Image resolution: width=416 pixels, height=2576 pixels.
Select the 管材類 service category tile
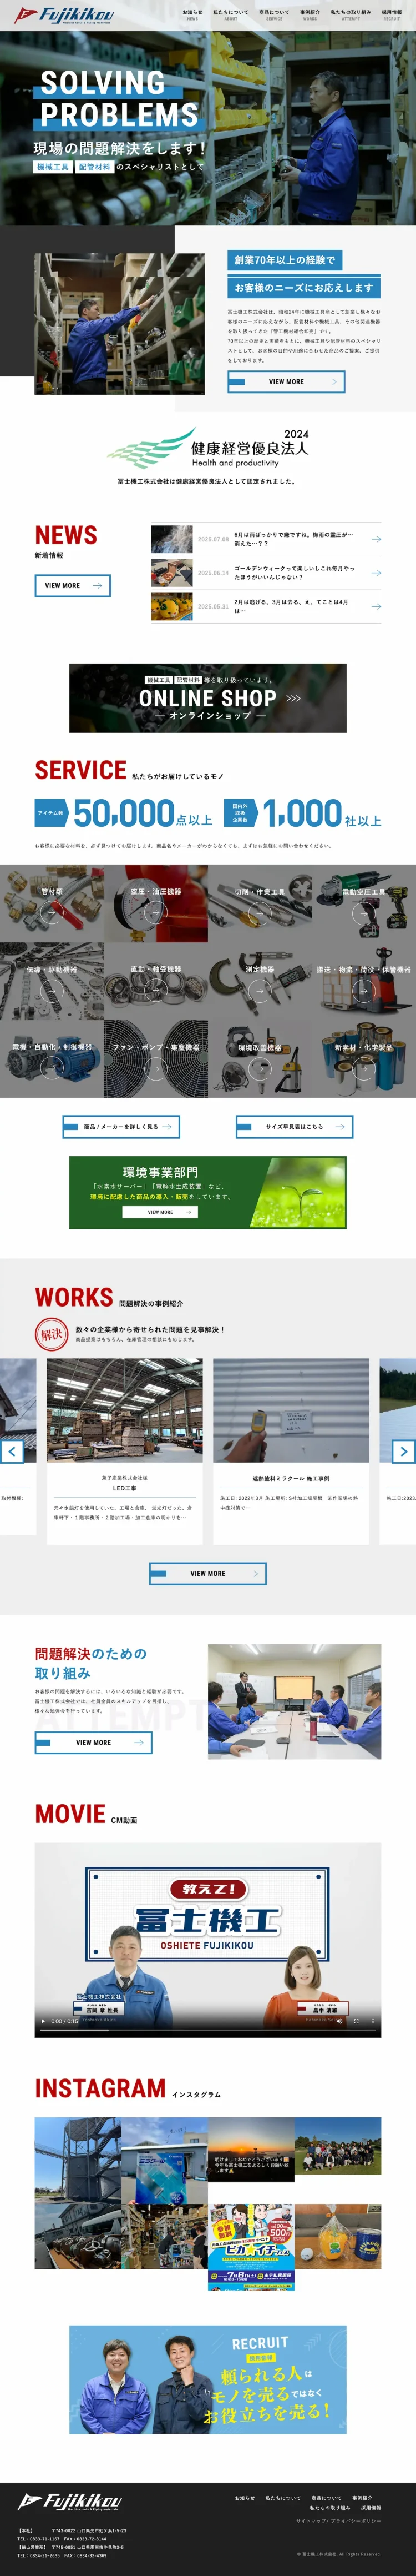pos(52,903)
